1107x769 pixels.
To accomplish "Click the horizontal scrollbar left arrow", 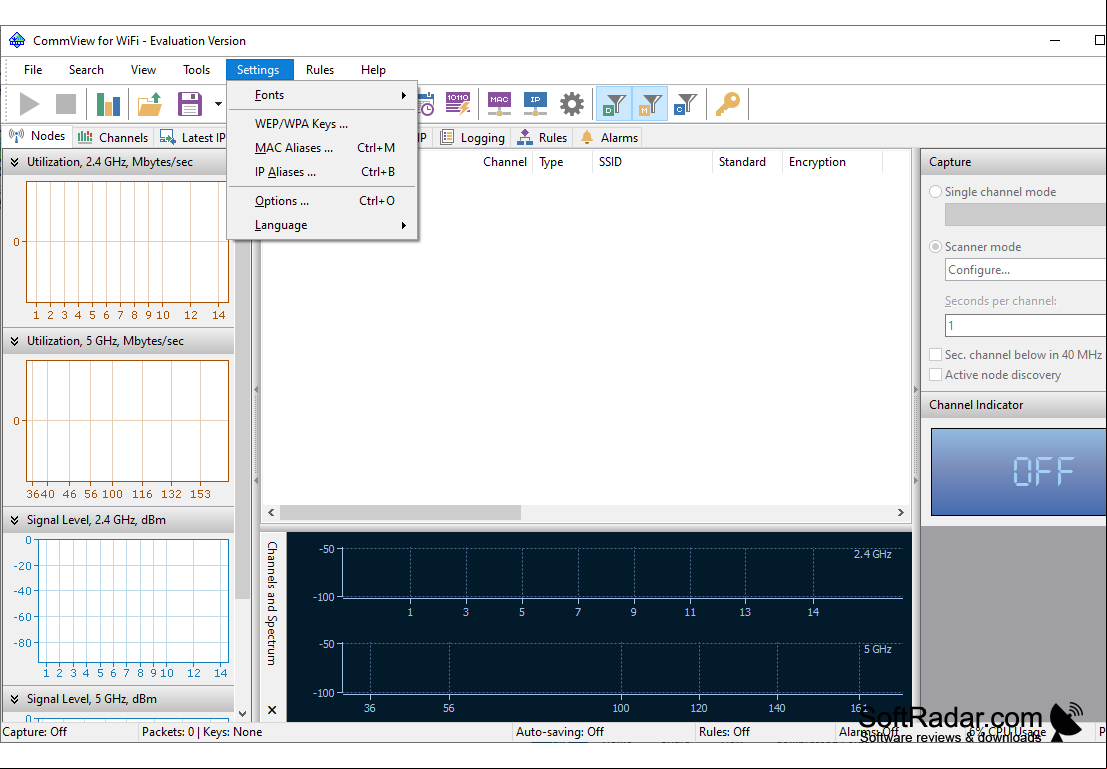I will [x=271, y=513].
